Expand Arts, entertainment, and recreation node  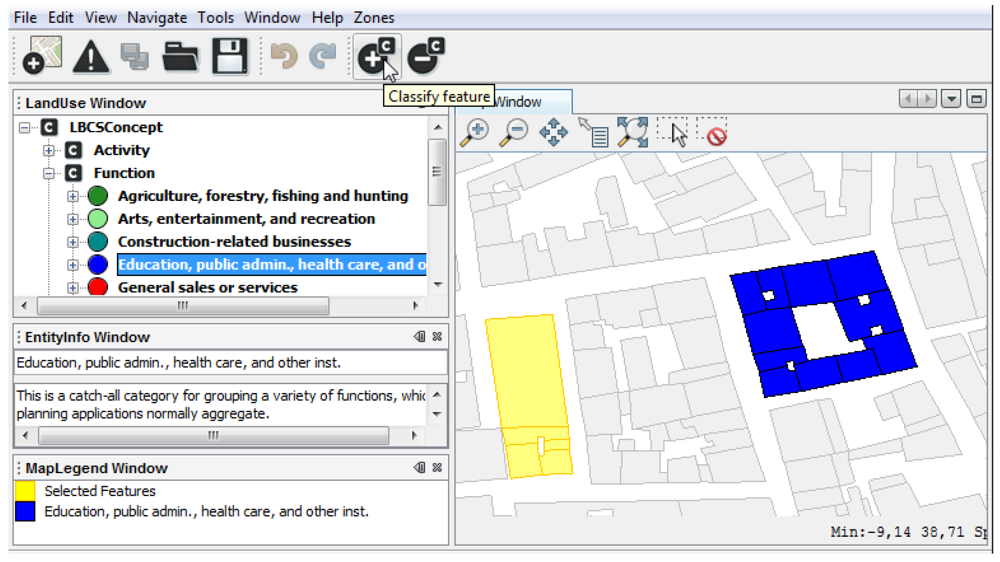pyautogui.click(x=73, y=219)
